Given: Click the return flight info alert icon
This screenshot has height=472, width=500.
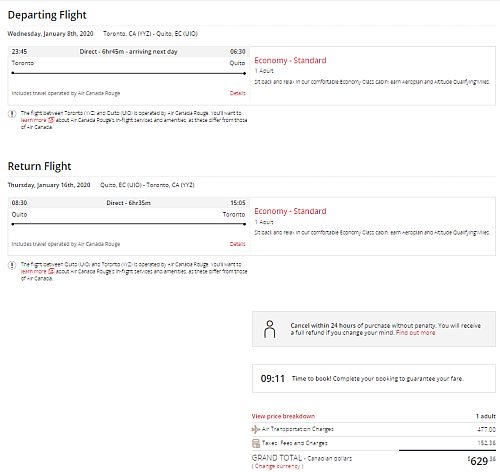Looking at the screenshot, I should coord(12,265).
